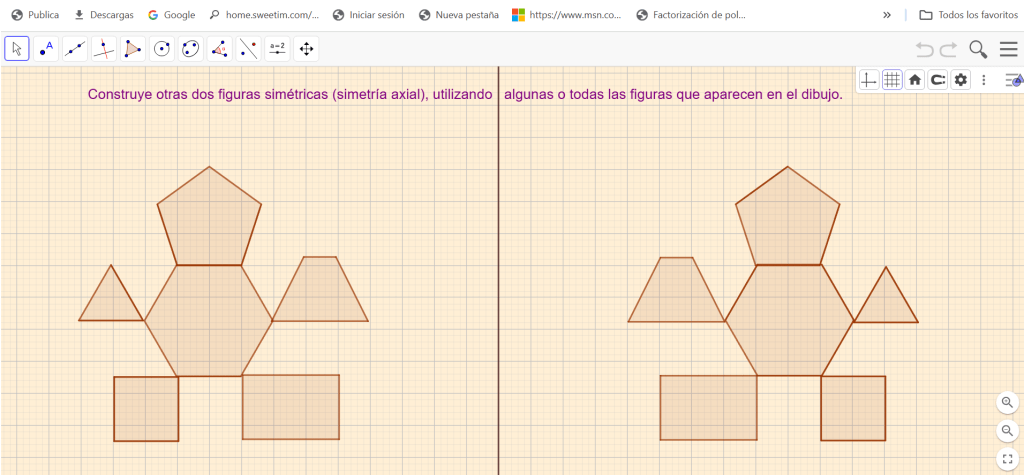This screenshot has height=475, width=1024.
Task: Open the GeoGebra hamburger main menu
Action: pyautogui.click(x=1008, y=49)
